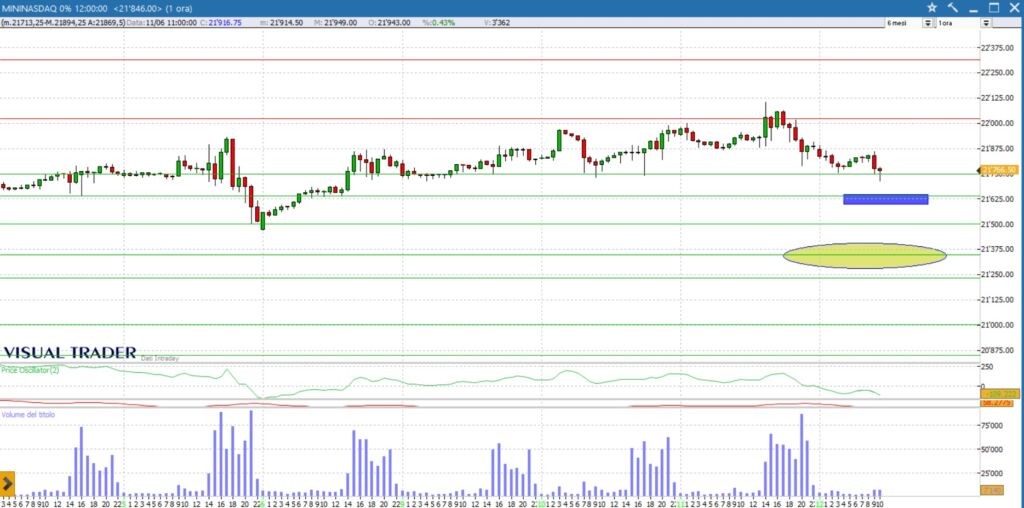Click the 22'375 price axis label
The image size is (1024, 508).
[999, 48]
